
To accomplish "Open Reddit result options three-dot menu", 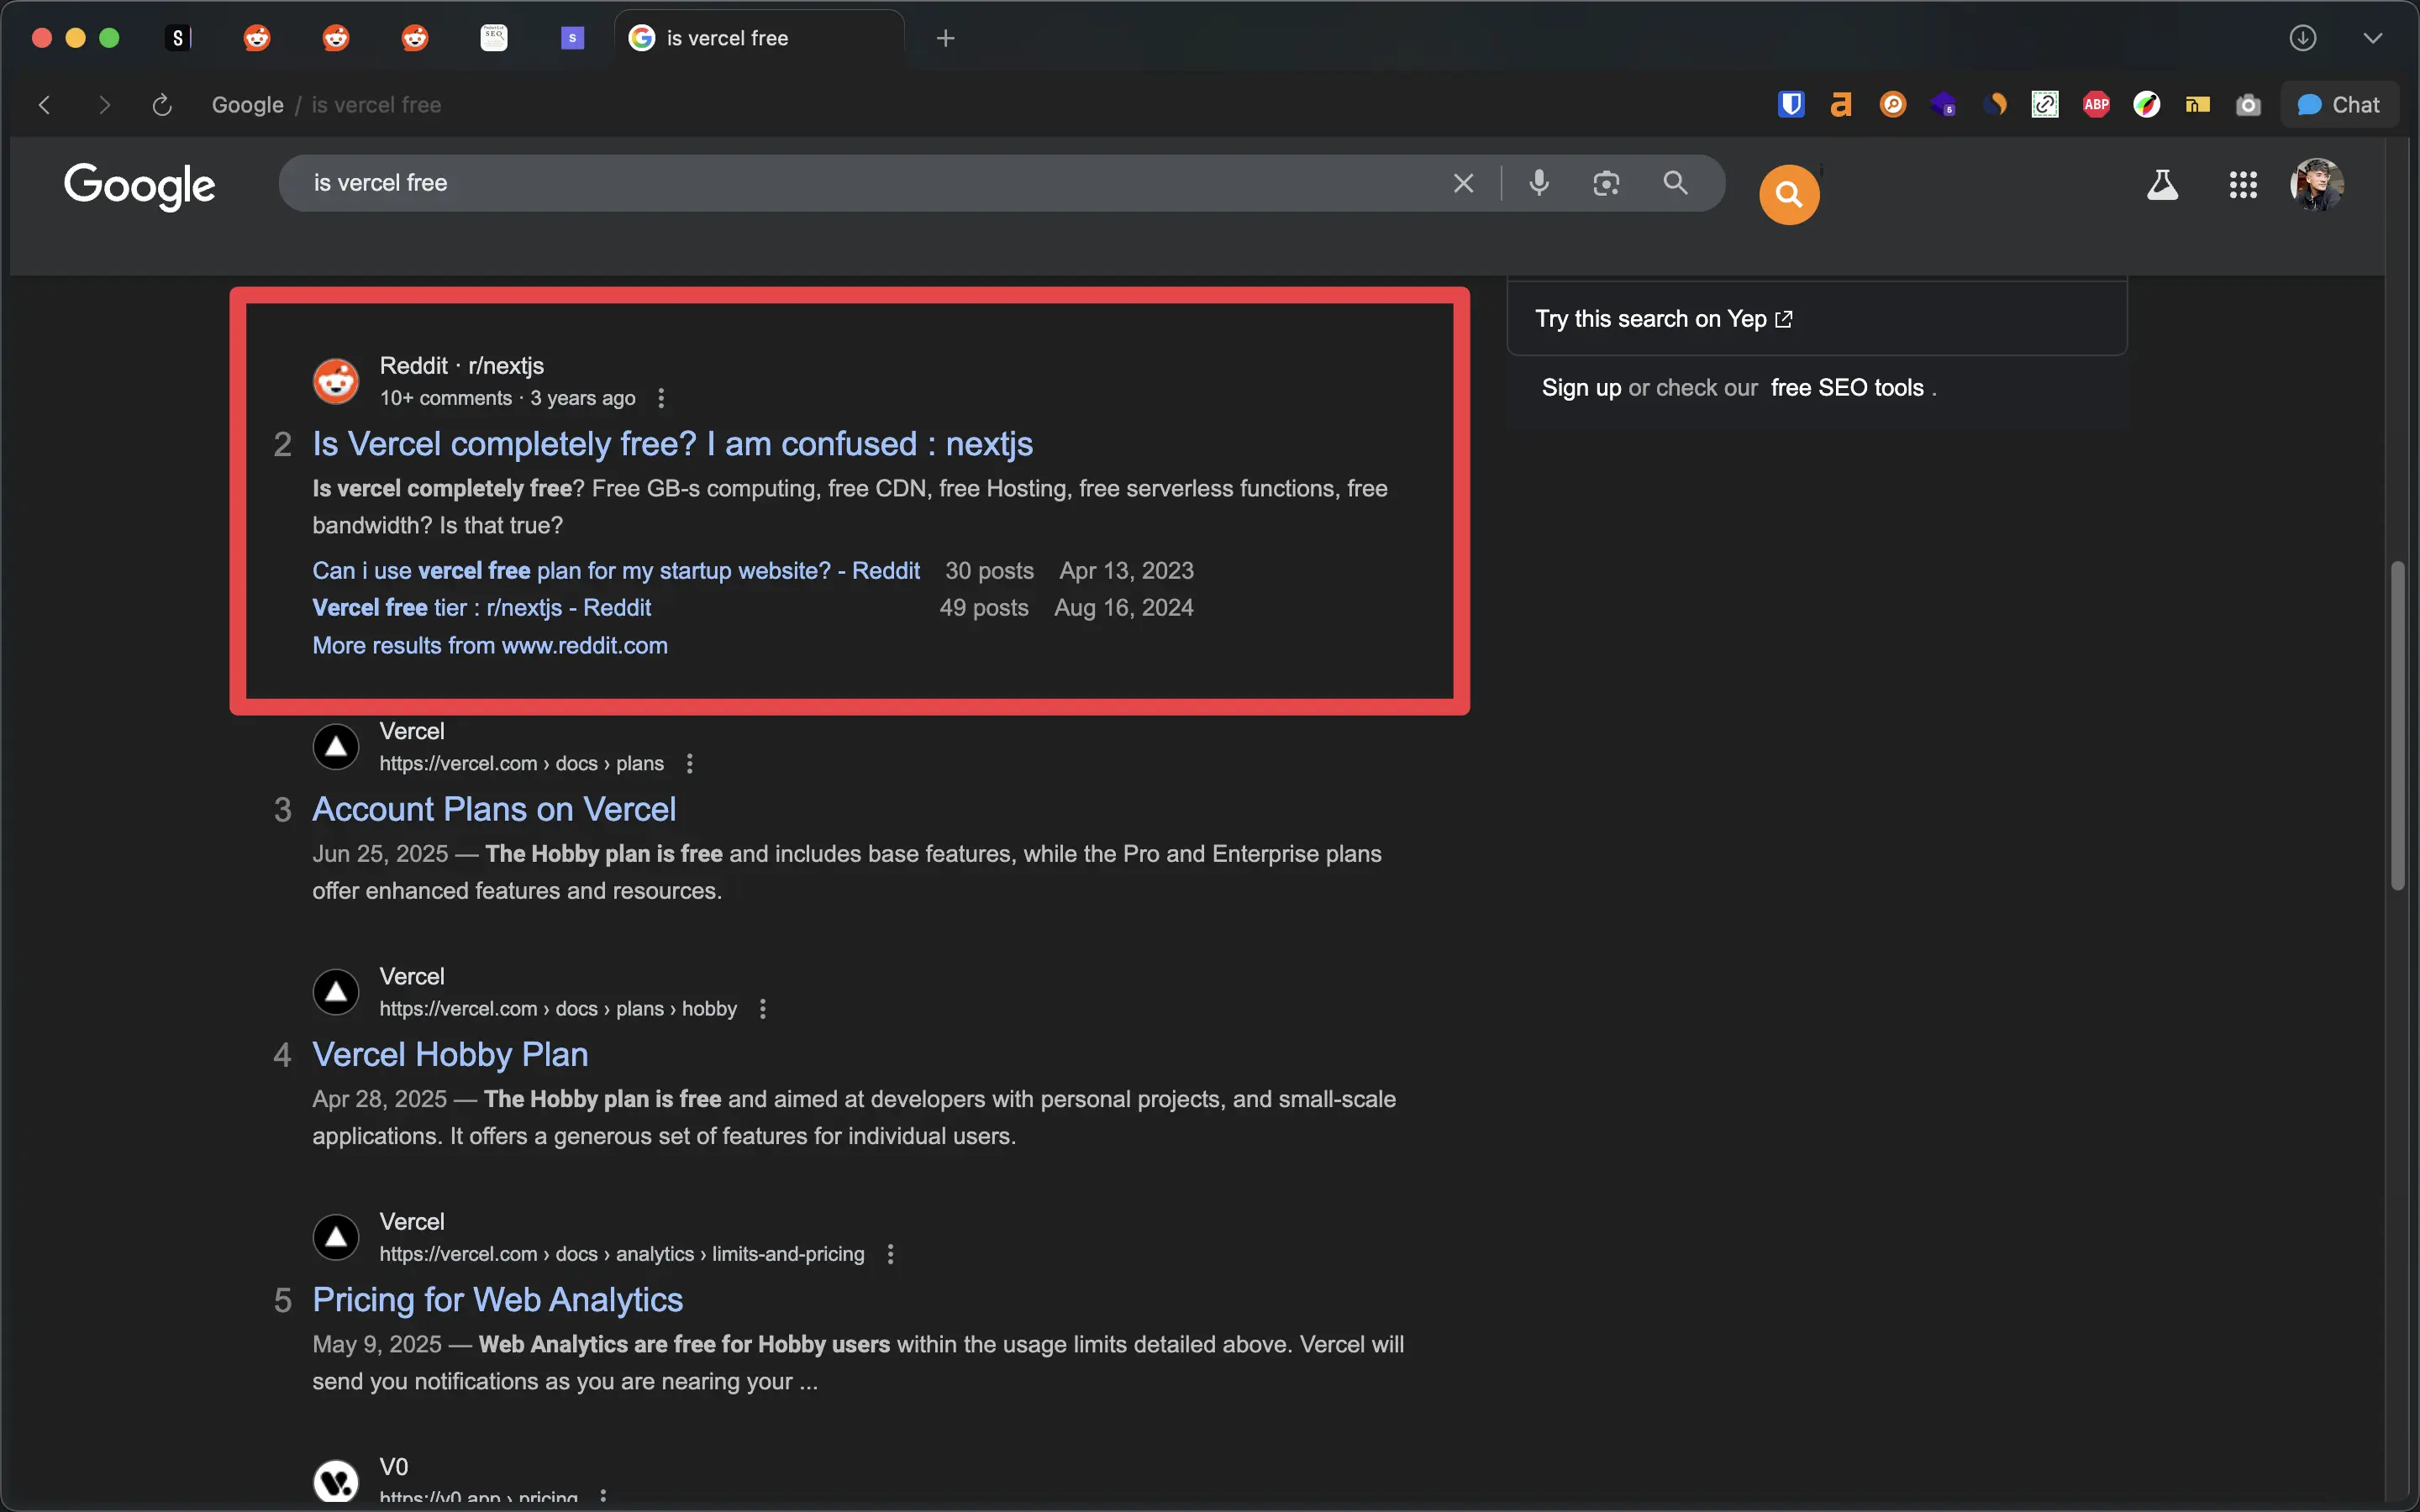I will coord(661,398).
